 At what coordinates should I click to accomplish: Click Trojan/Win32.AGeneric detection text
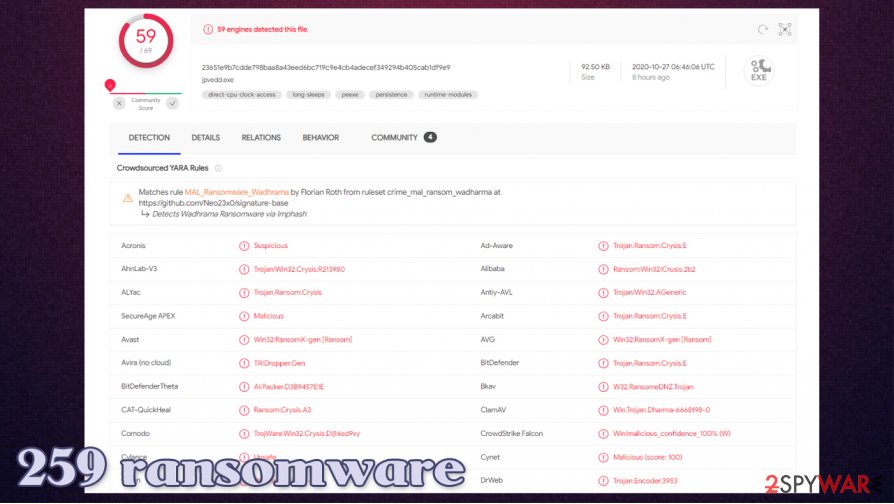coord(649,292)
